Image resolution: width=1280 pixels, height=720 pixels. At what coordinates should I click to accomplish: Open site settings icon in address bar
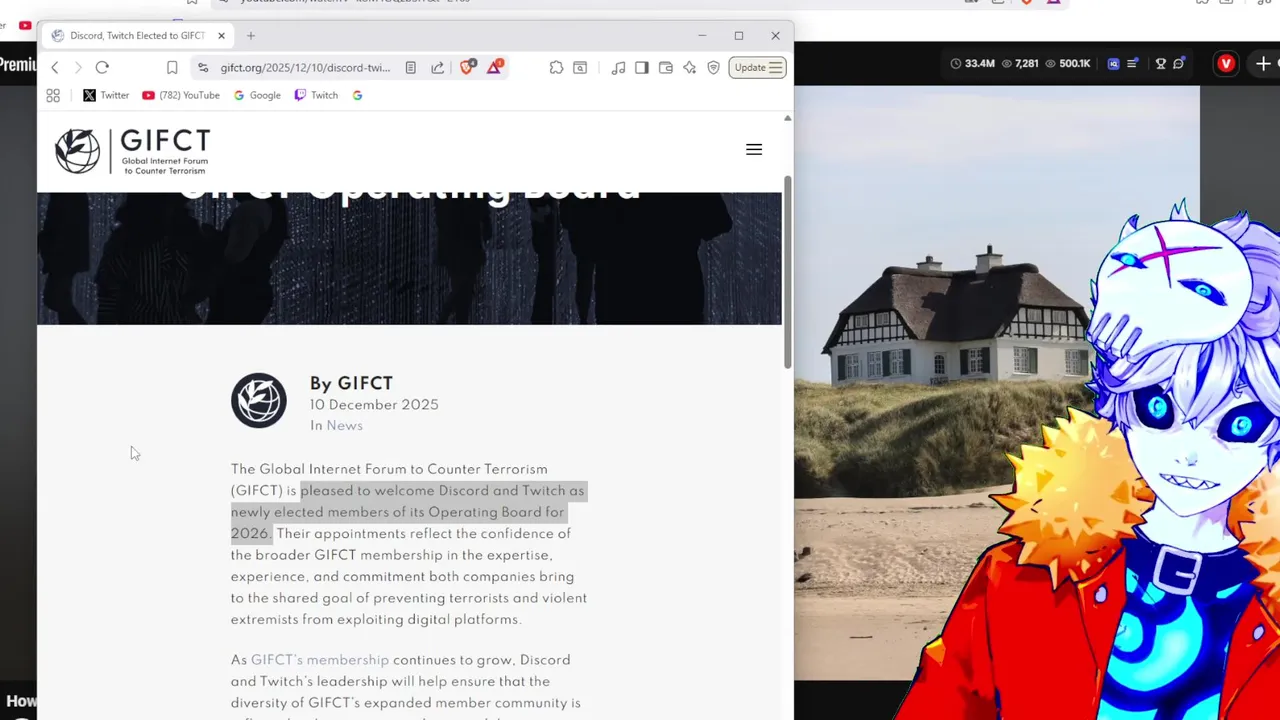click(203, 67)
